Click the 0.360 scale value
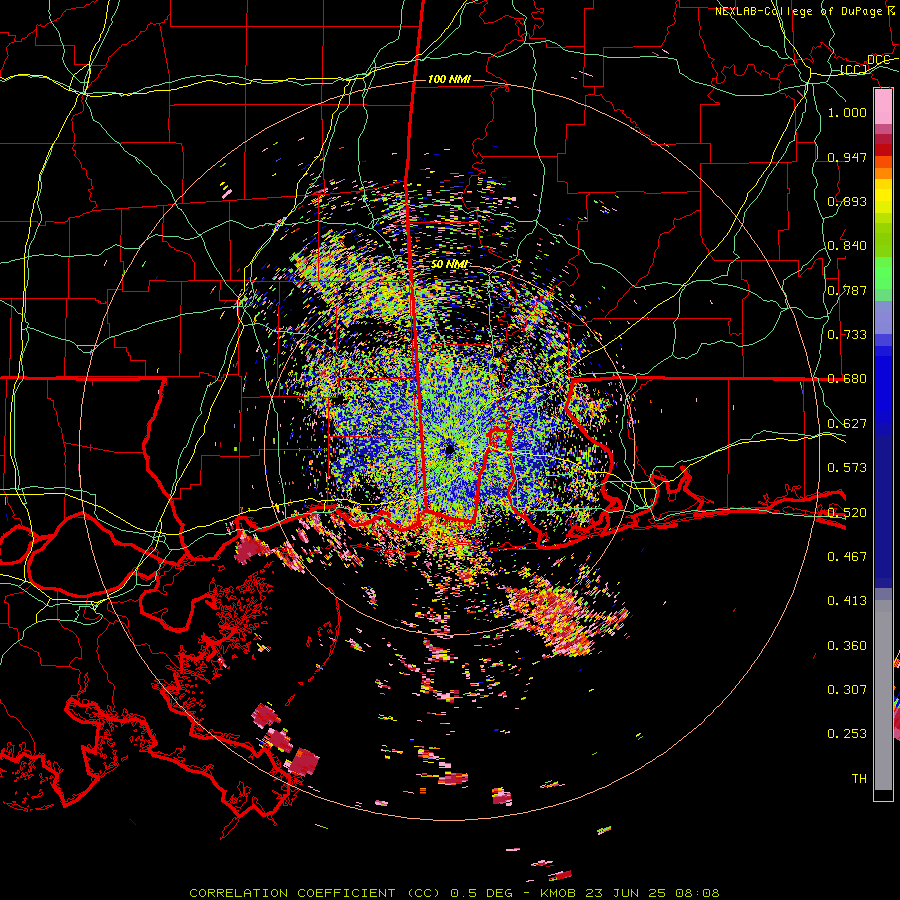This screenshot has width=900, height=900. point(847,646)
